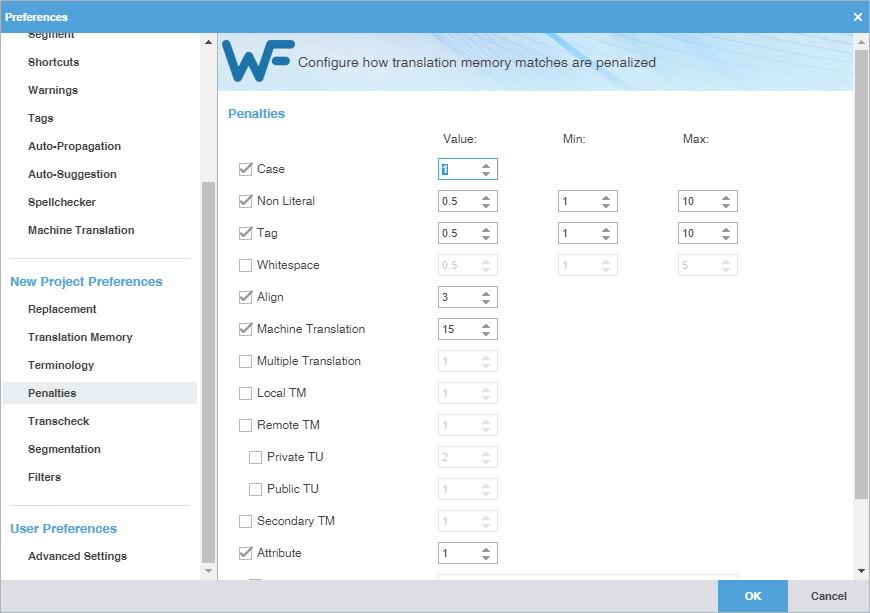Uncheck the Tag penalty option
This screenshot has width=870, height=613.
click(245, 233)
